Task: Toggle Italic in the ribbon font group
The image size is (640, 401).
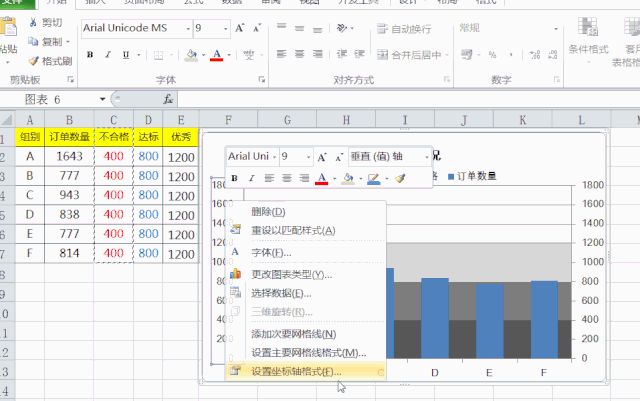Action: pos(108,54)
